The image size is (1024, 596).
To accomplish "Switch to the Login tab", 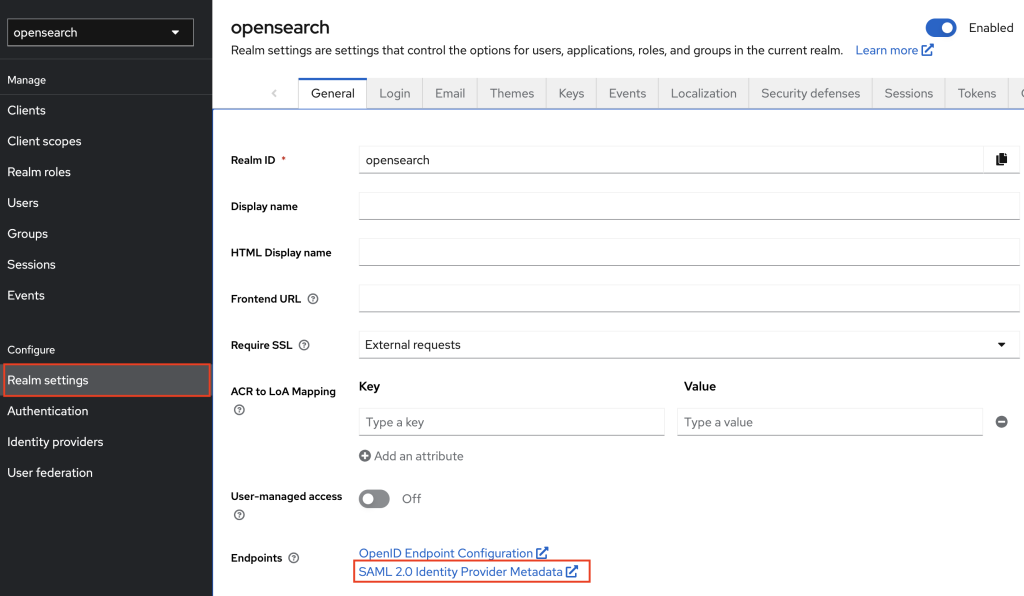I will coord(394,93).
